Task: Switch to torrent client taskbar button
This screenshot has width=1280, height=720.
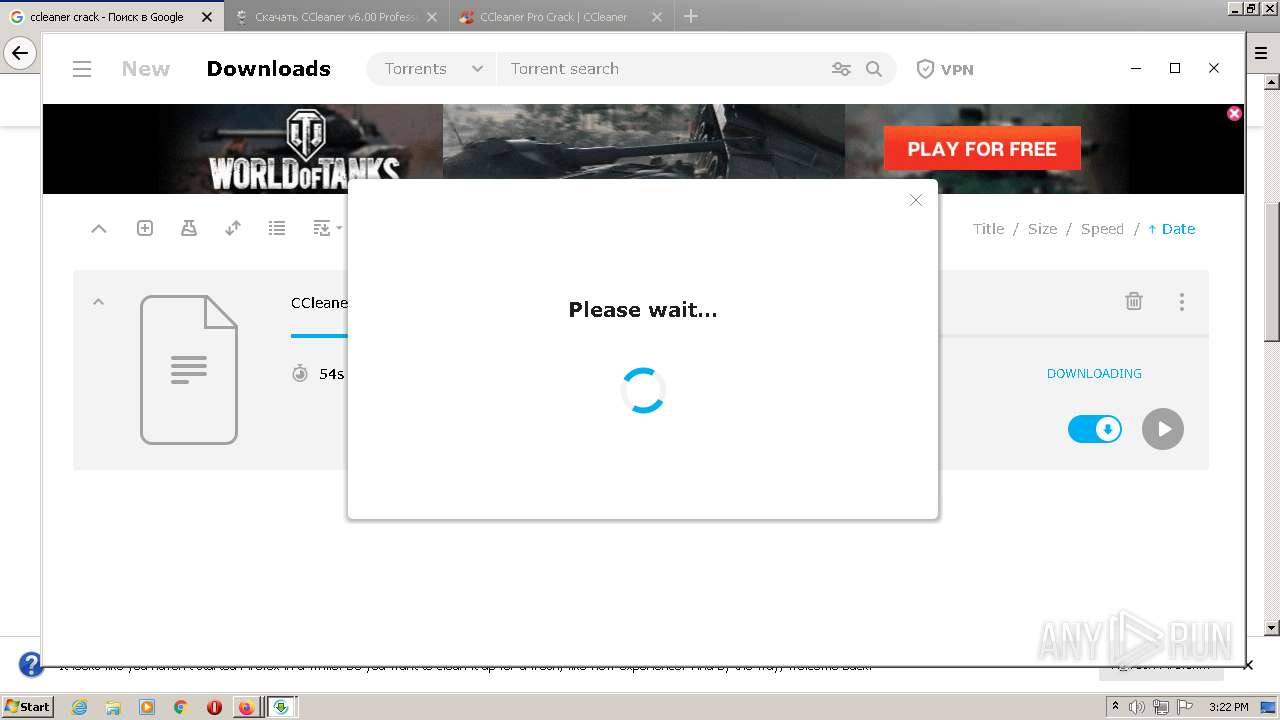Action: click(x=281, y=707)
